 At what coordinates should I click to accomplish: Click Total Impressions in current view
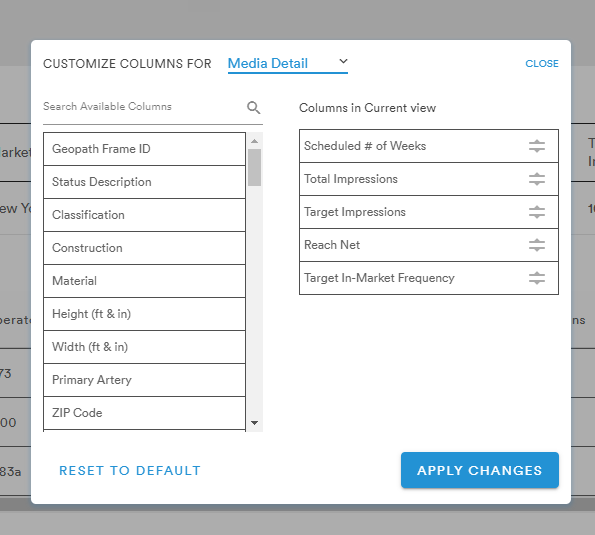[429, 179]
